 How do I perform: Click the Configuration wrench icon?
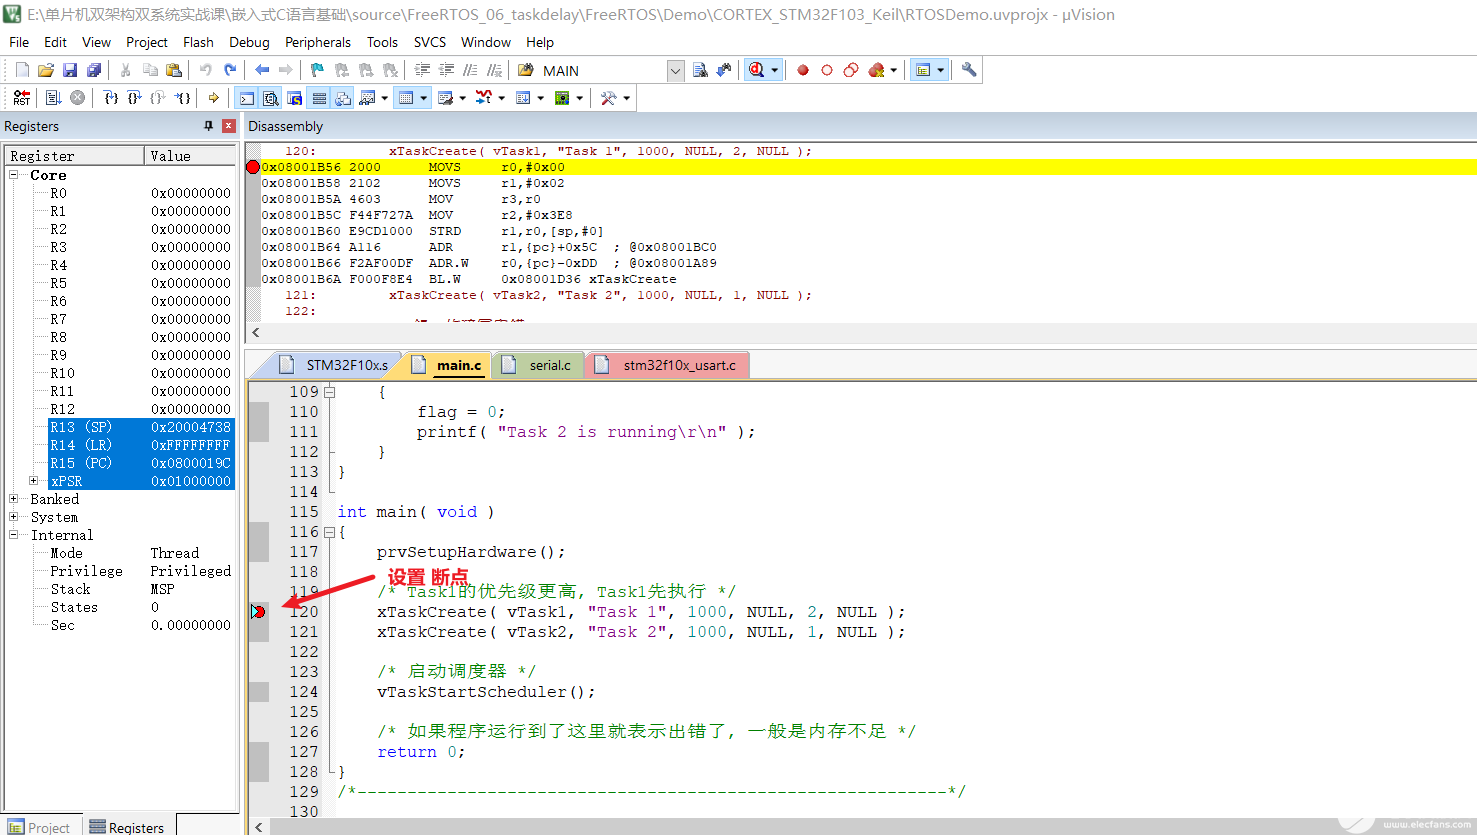968,70
